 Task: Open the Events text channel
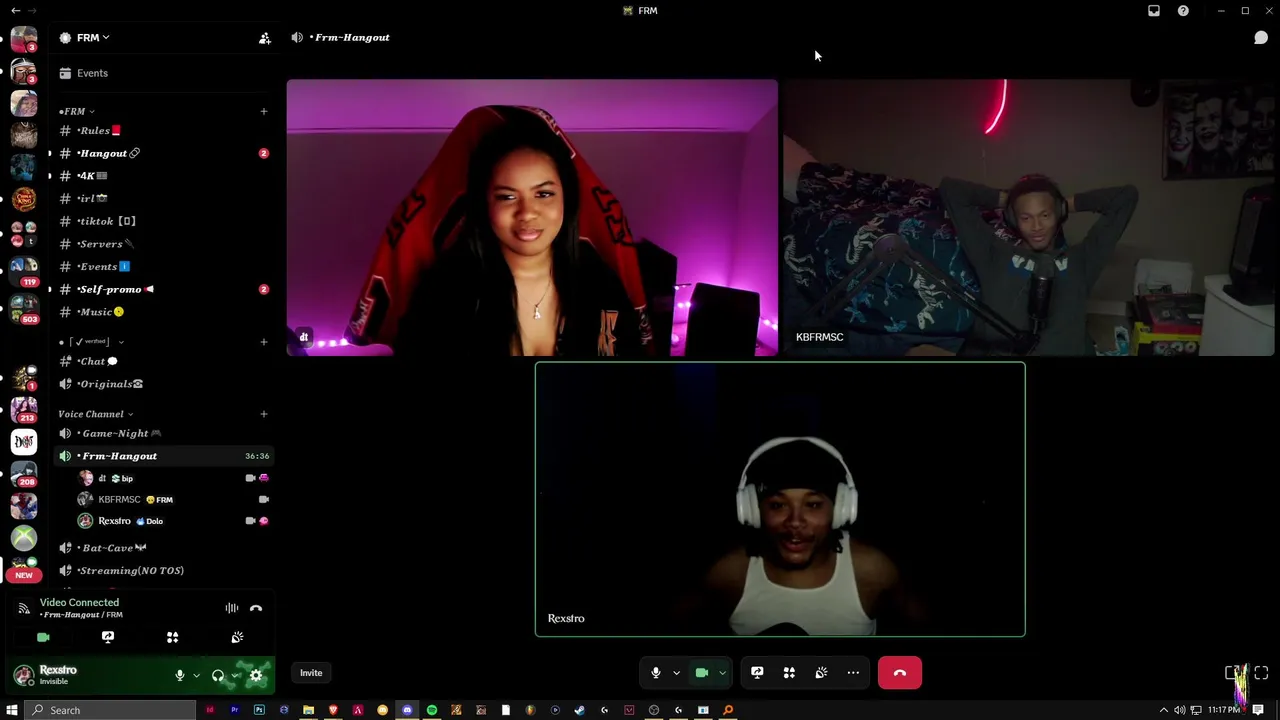click(x=163, y=266)
